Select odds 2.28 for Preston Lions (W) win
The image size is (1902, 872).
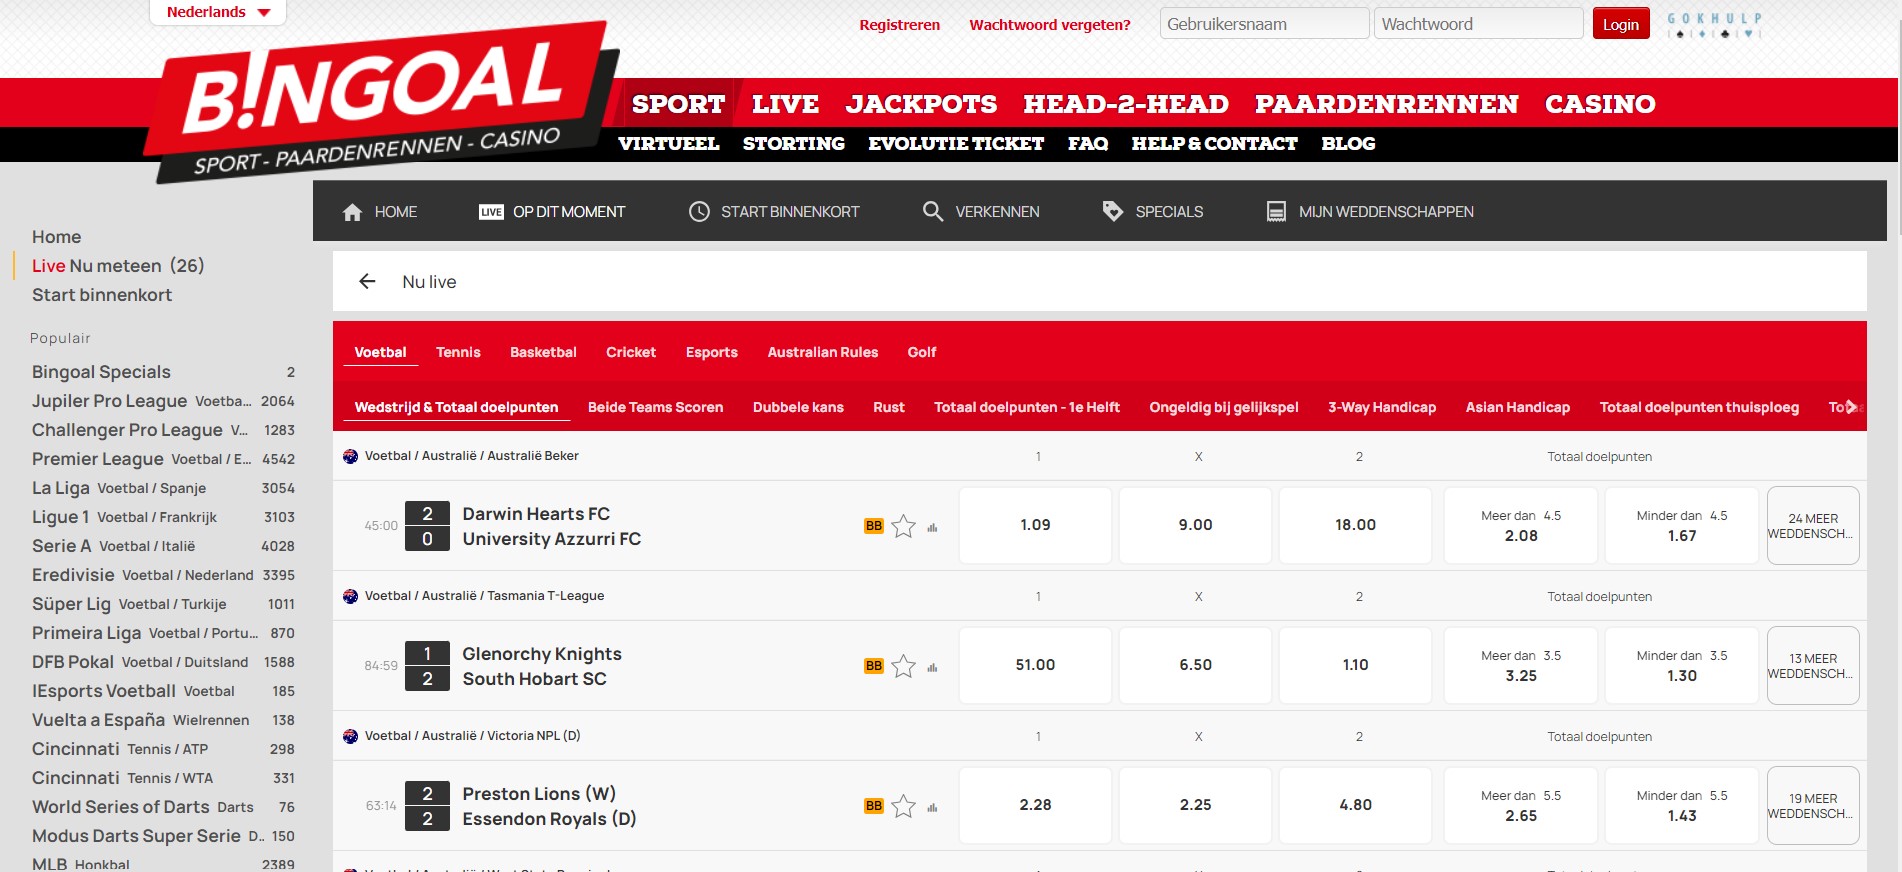coord(1035,805)
